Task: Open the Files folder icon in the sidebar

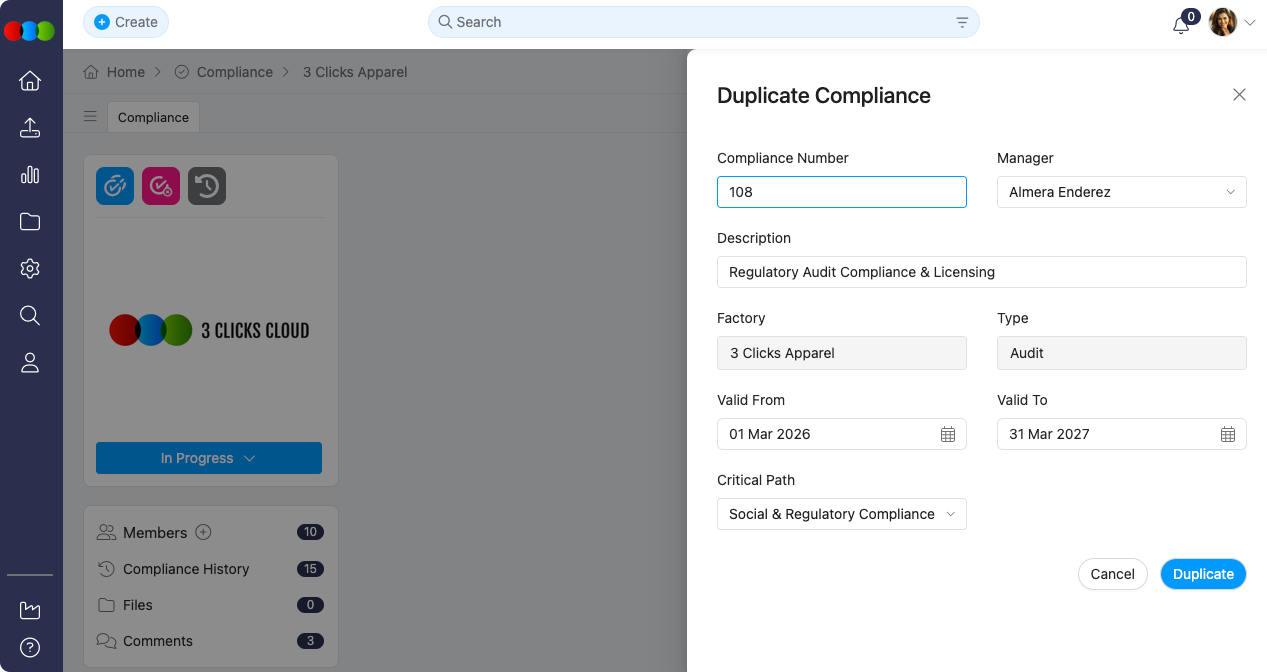Action: pyautogui.click(x=30, y=221)
